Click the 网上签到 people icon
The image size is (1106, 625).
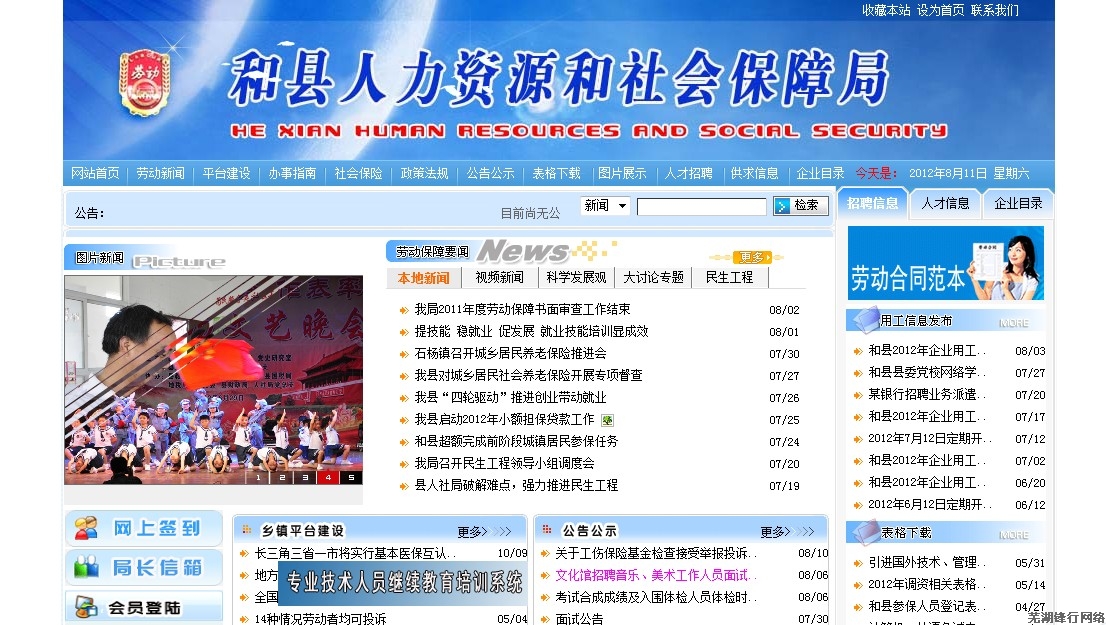pos(87,528)
